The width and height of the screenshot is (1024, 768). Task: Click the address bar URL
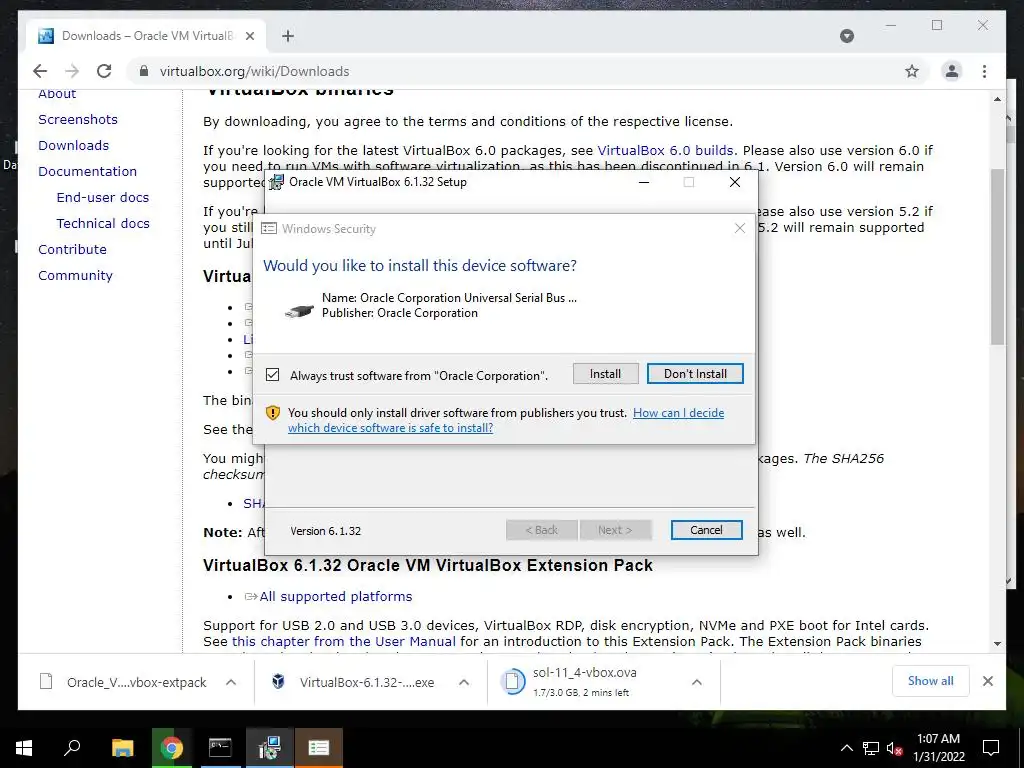point(254,71)
